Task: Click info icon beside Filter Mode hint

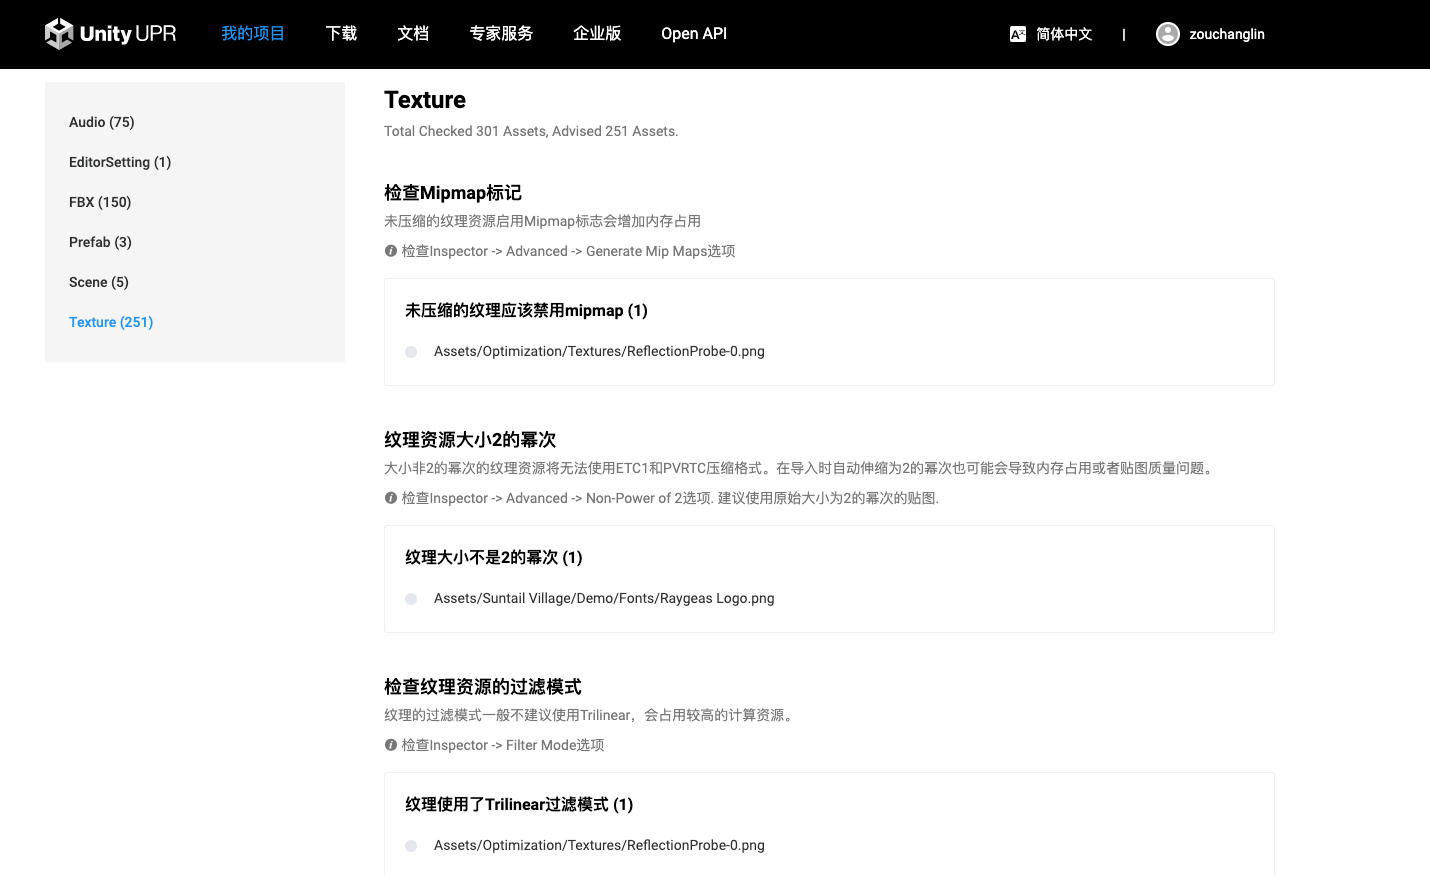Action: 391,745
